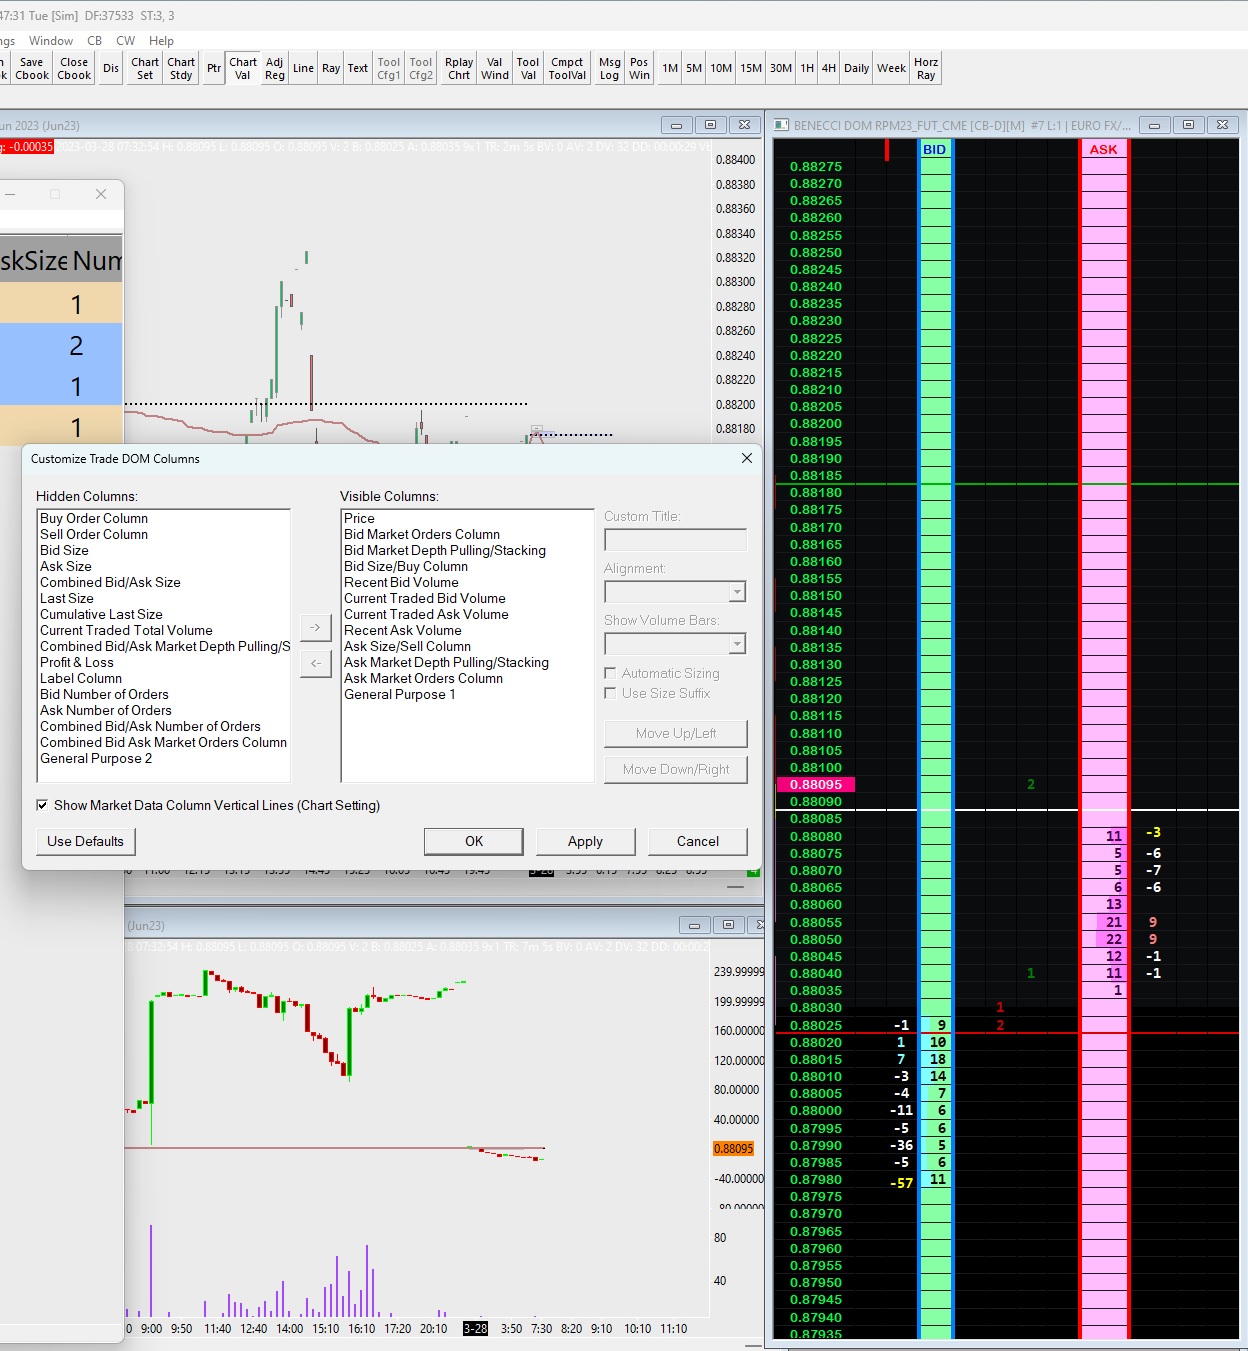The height and width of the screenshot is (1351, 1248).
Task: Start Rplay Chrt chart replay
Action: [x=459, y=68]
